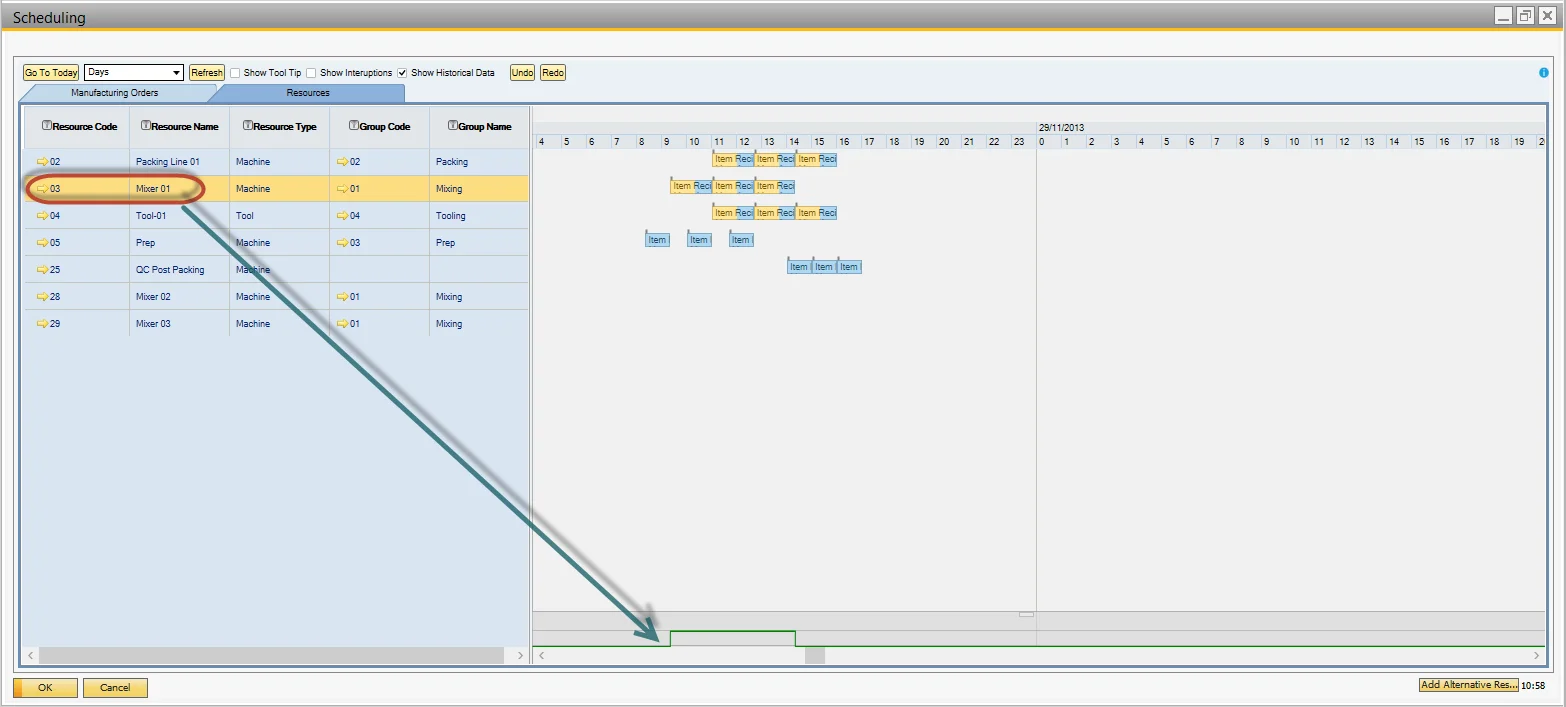Open the Days time-scale dropdown
This screenshot has height=707, width=1566.
[x=176, y=72]
